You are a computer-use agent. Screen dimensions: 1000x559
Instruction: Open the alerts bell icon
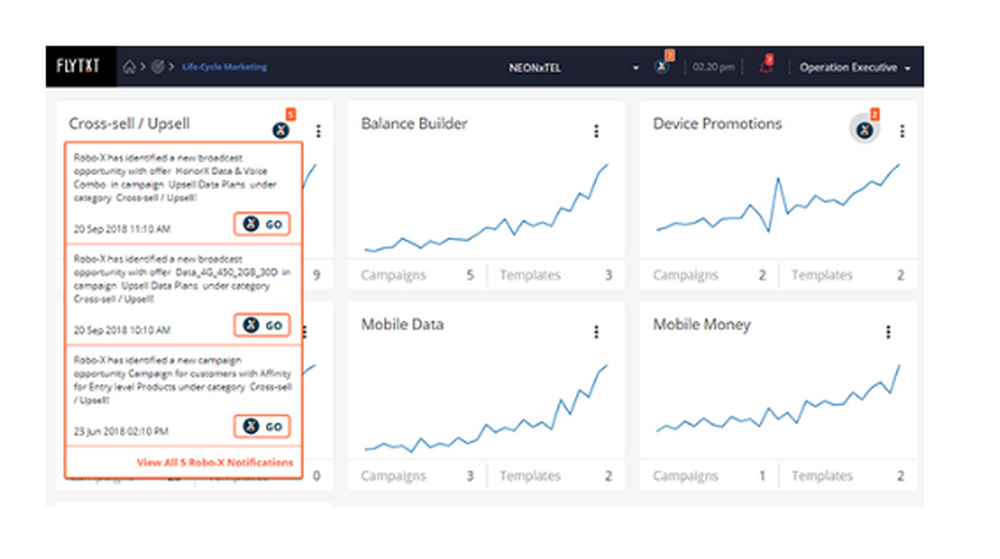pos(766,68)
